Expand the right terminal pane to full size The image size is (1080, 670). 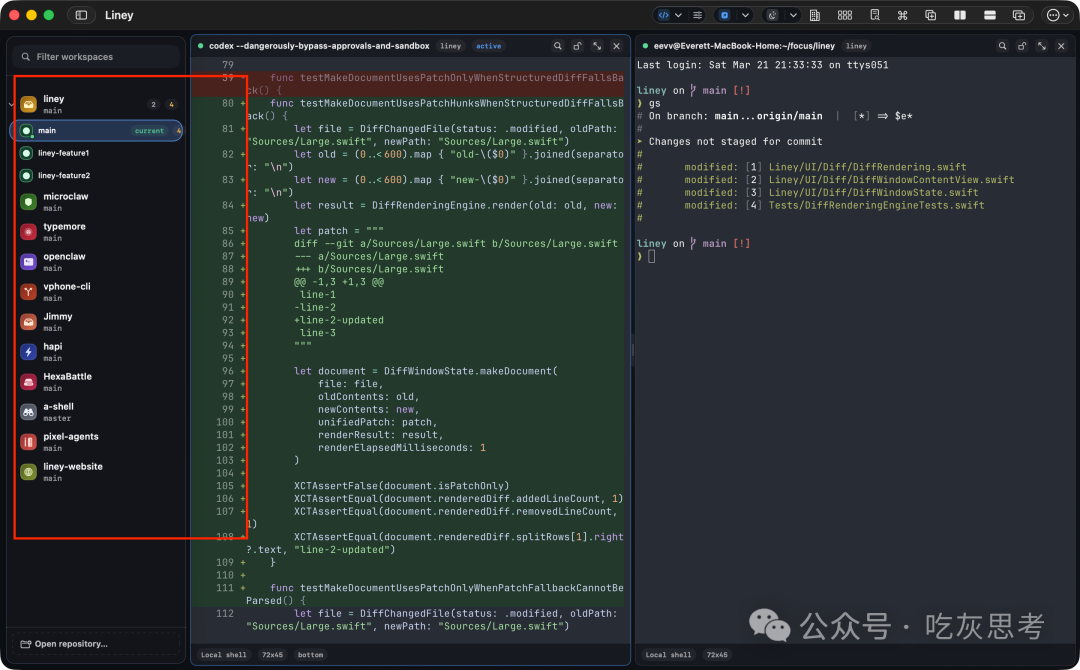coord(1041,46)
